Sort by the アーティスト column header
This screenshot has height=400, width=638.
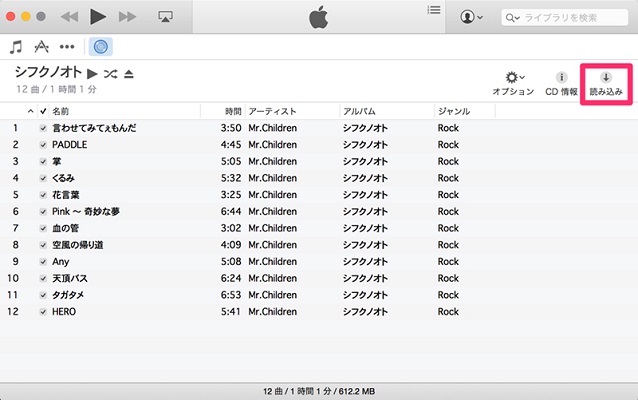tap(272, 111)
